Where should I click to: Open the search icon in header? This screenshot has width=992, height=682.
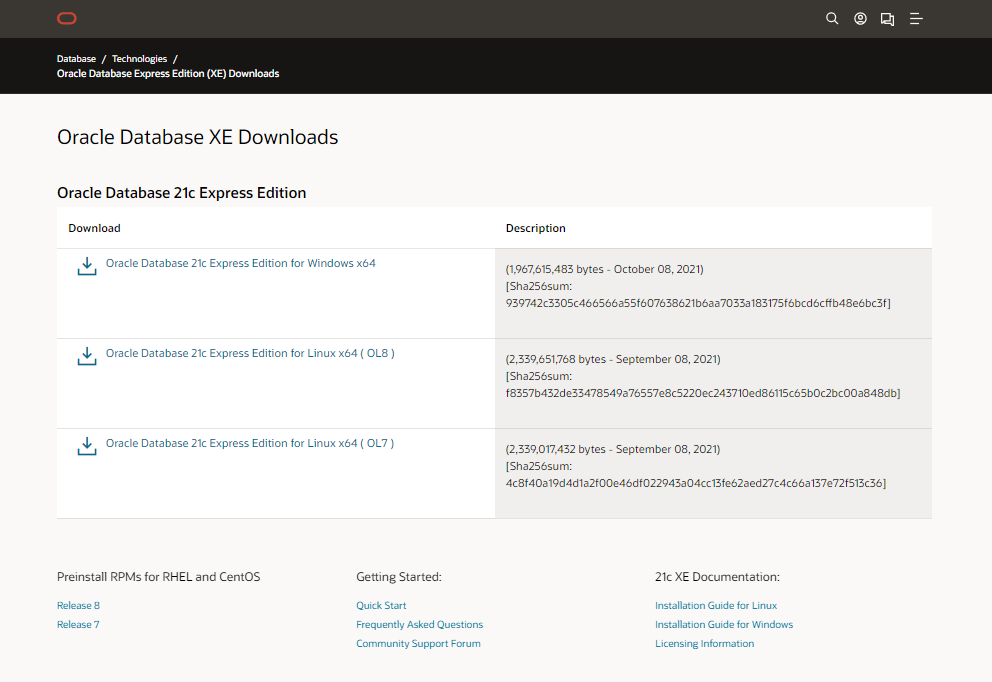pyautogui.click(x=832, y=18)
